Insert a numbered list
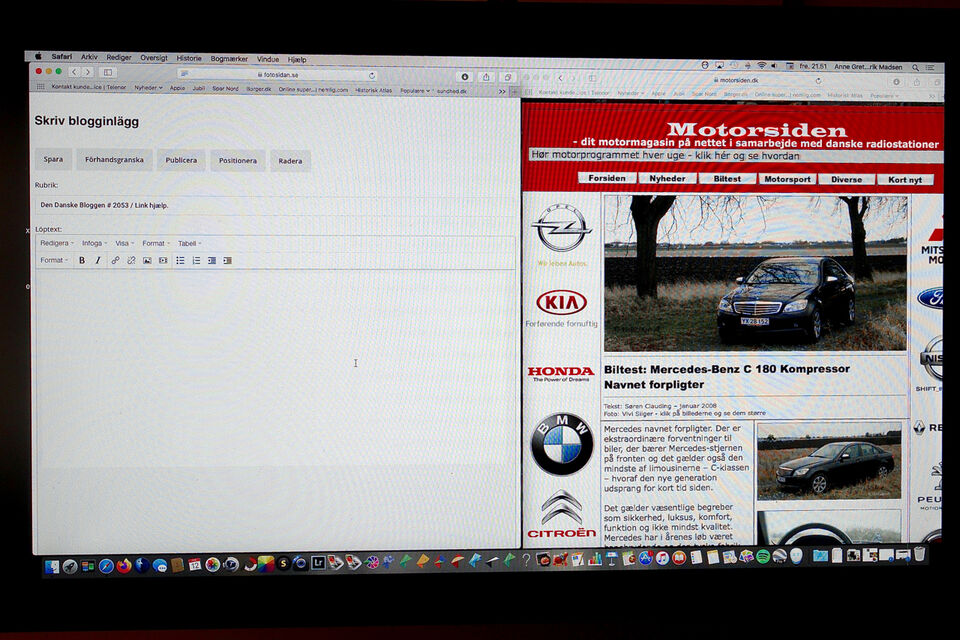This screenshot has width=960, height=640. tap(196, 260)
